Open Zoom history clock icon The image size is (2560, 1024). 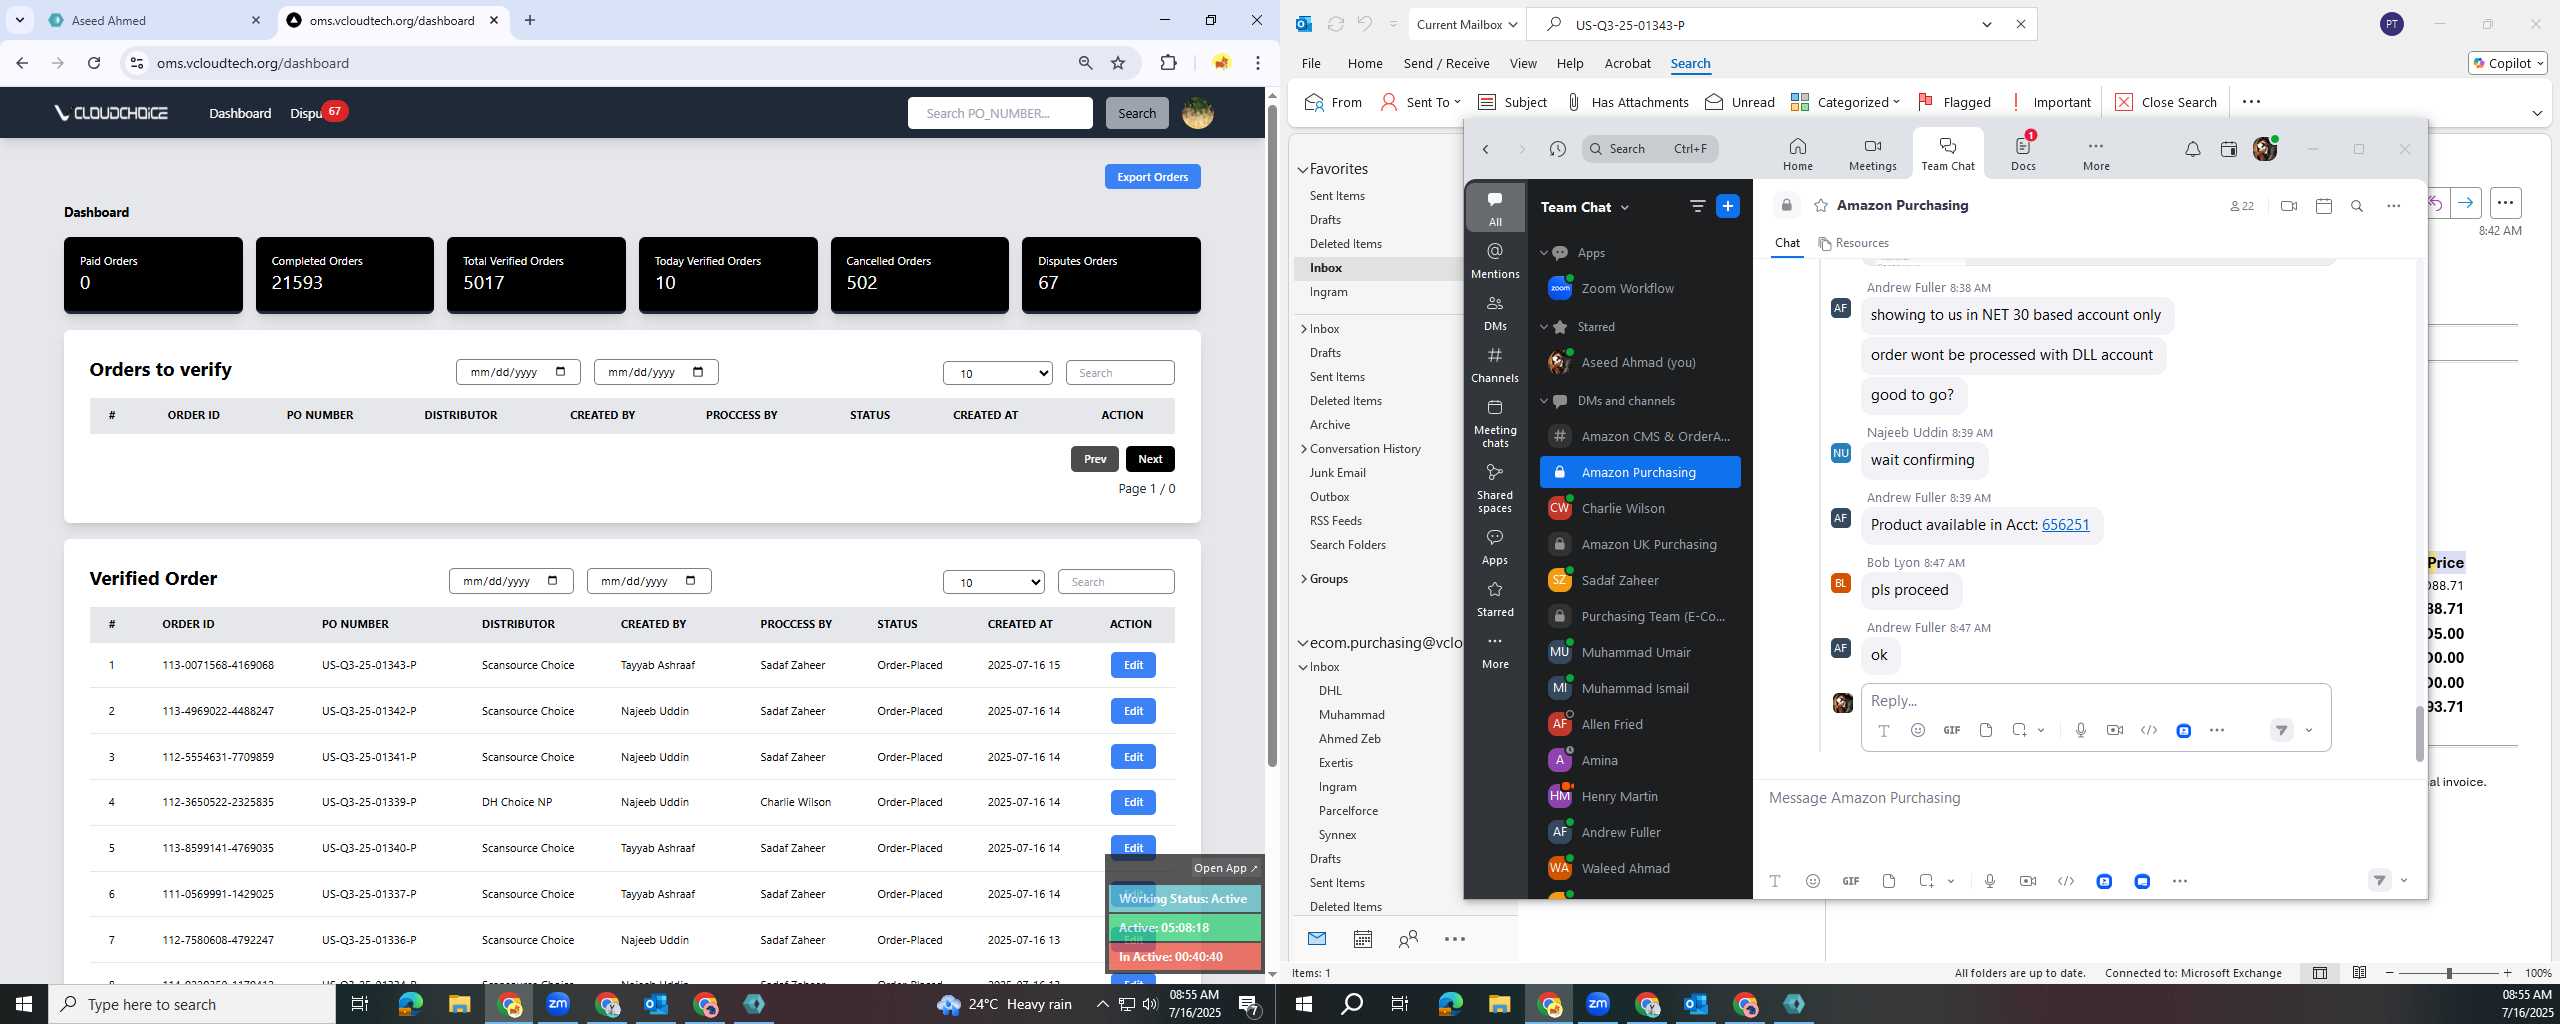point(1557,149)
